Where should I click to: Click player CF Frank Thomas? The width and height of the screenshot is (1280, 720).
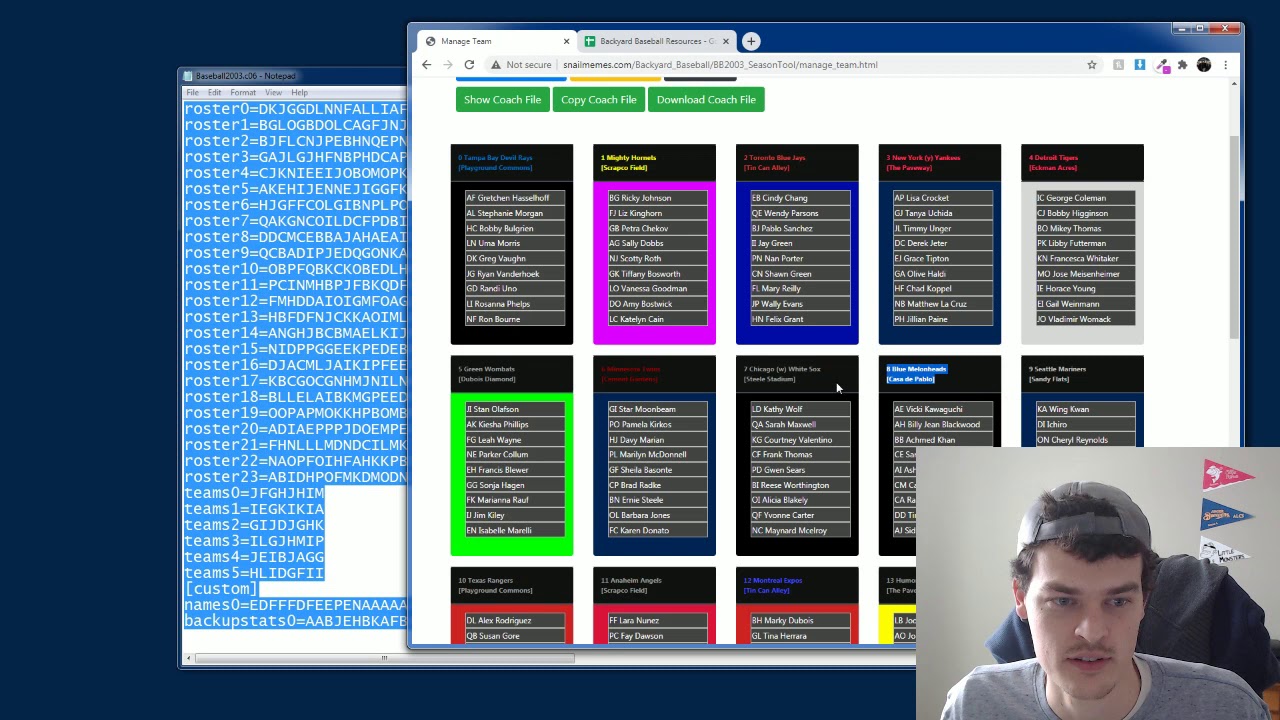[800, 454]
